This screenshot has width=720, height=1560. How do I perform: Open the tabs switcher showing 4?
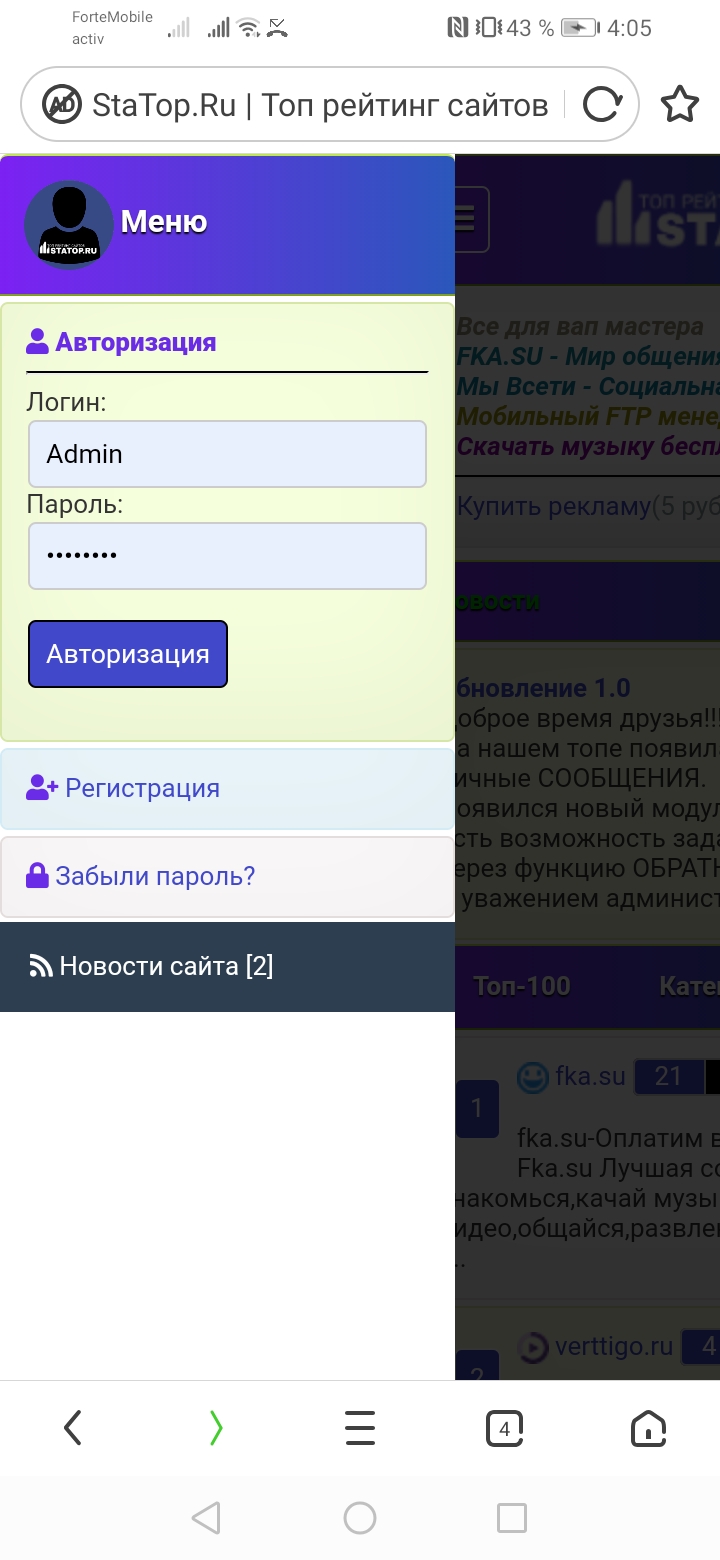(x=504, y=1428)
